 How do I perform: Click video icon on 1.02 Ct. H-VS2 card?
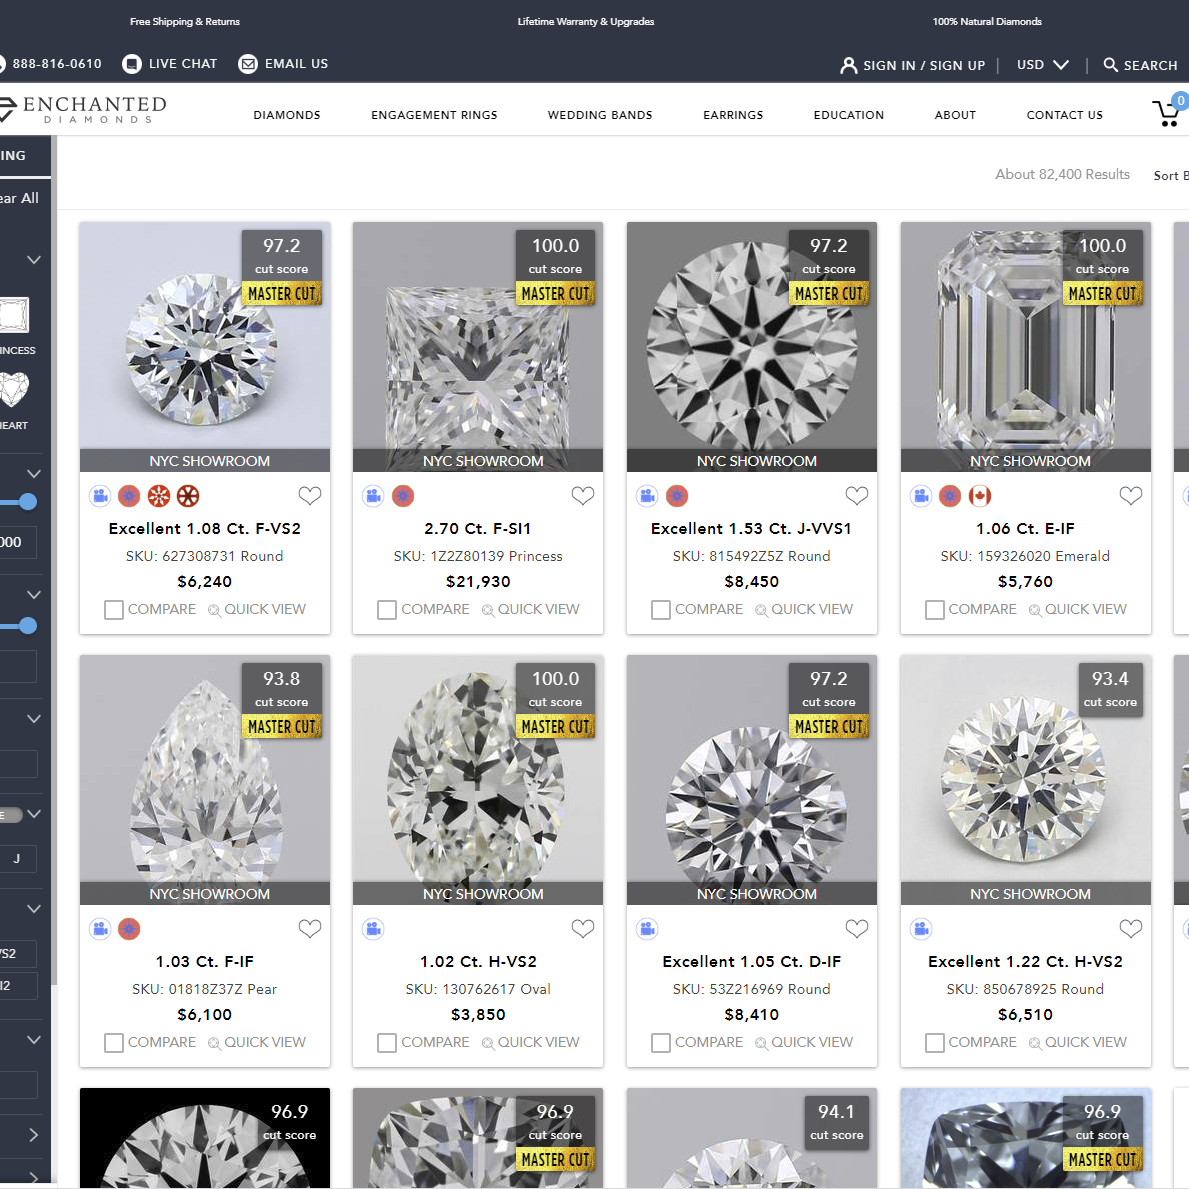pos(373,929)
